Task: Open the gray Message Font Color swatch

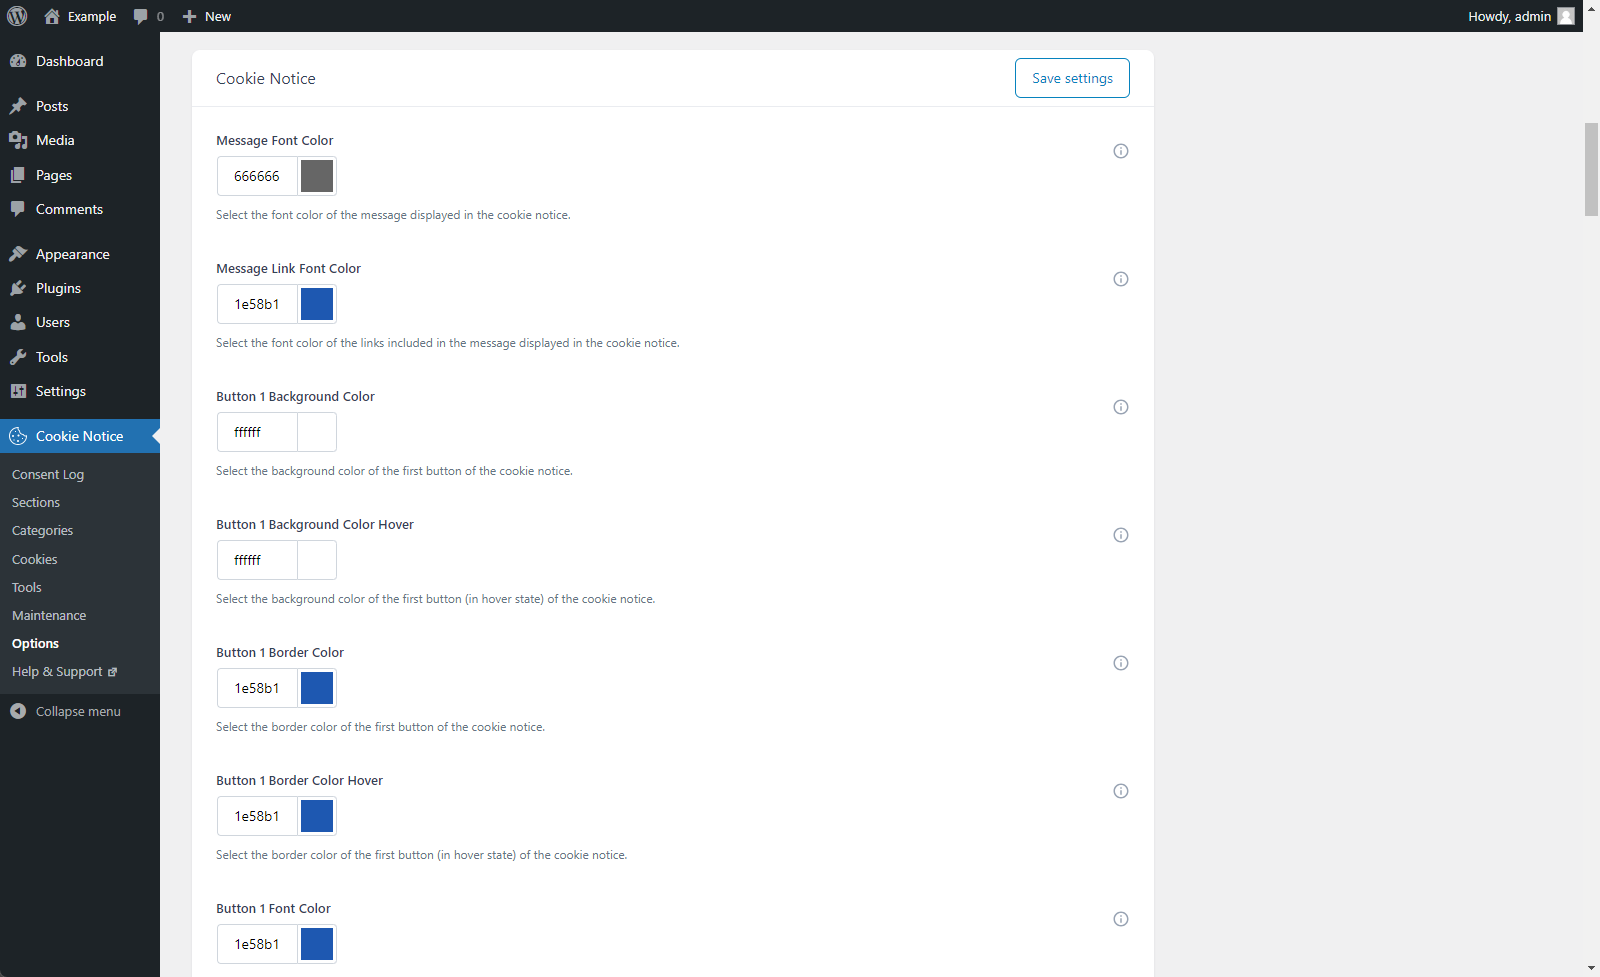Action: [317, 176]
